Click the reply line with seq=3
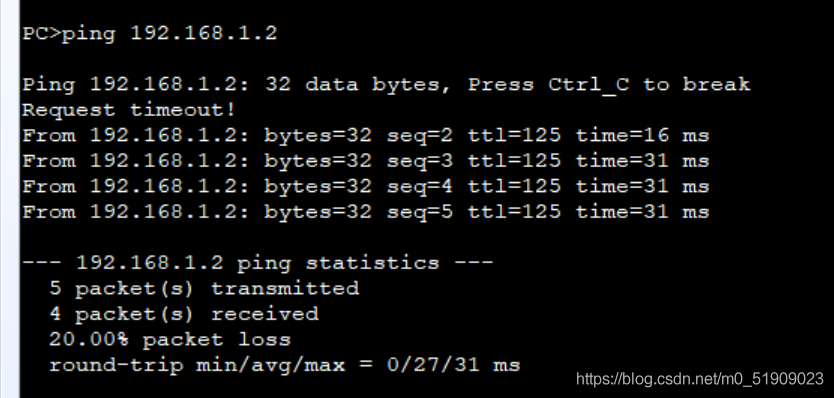Viewport: 834px width, 398px height. 365,161
